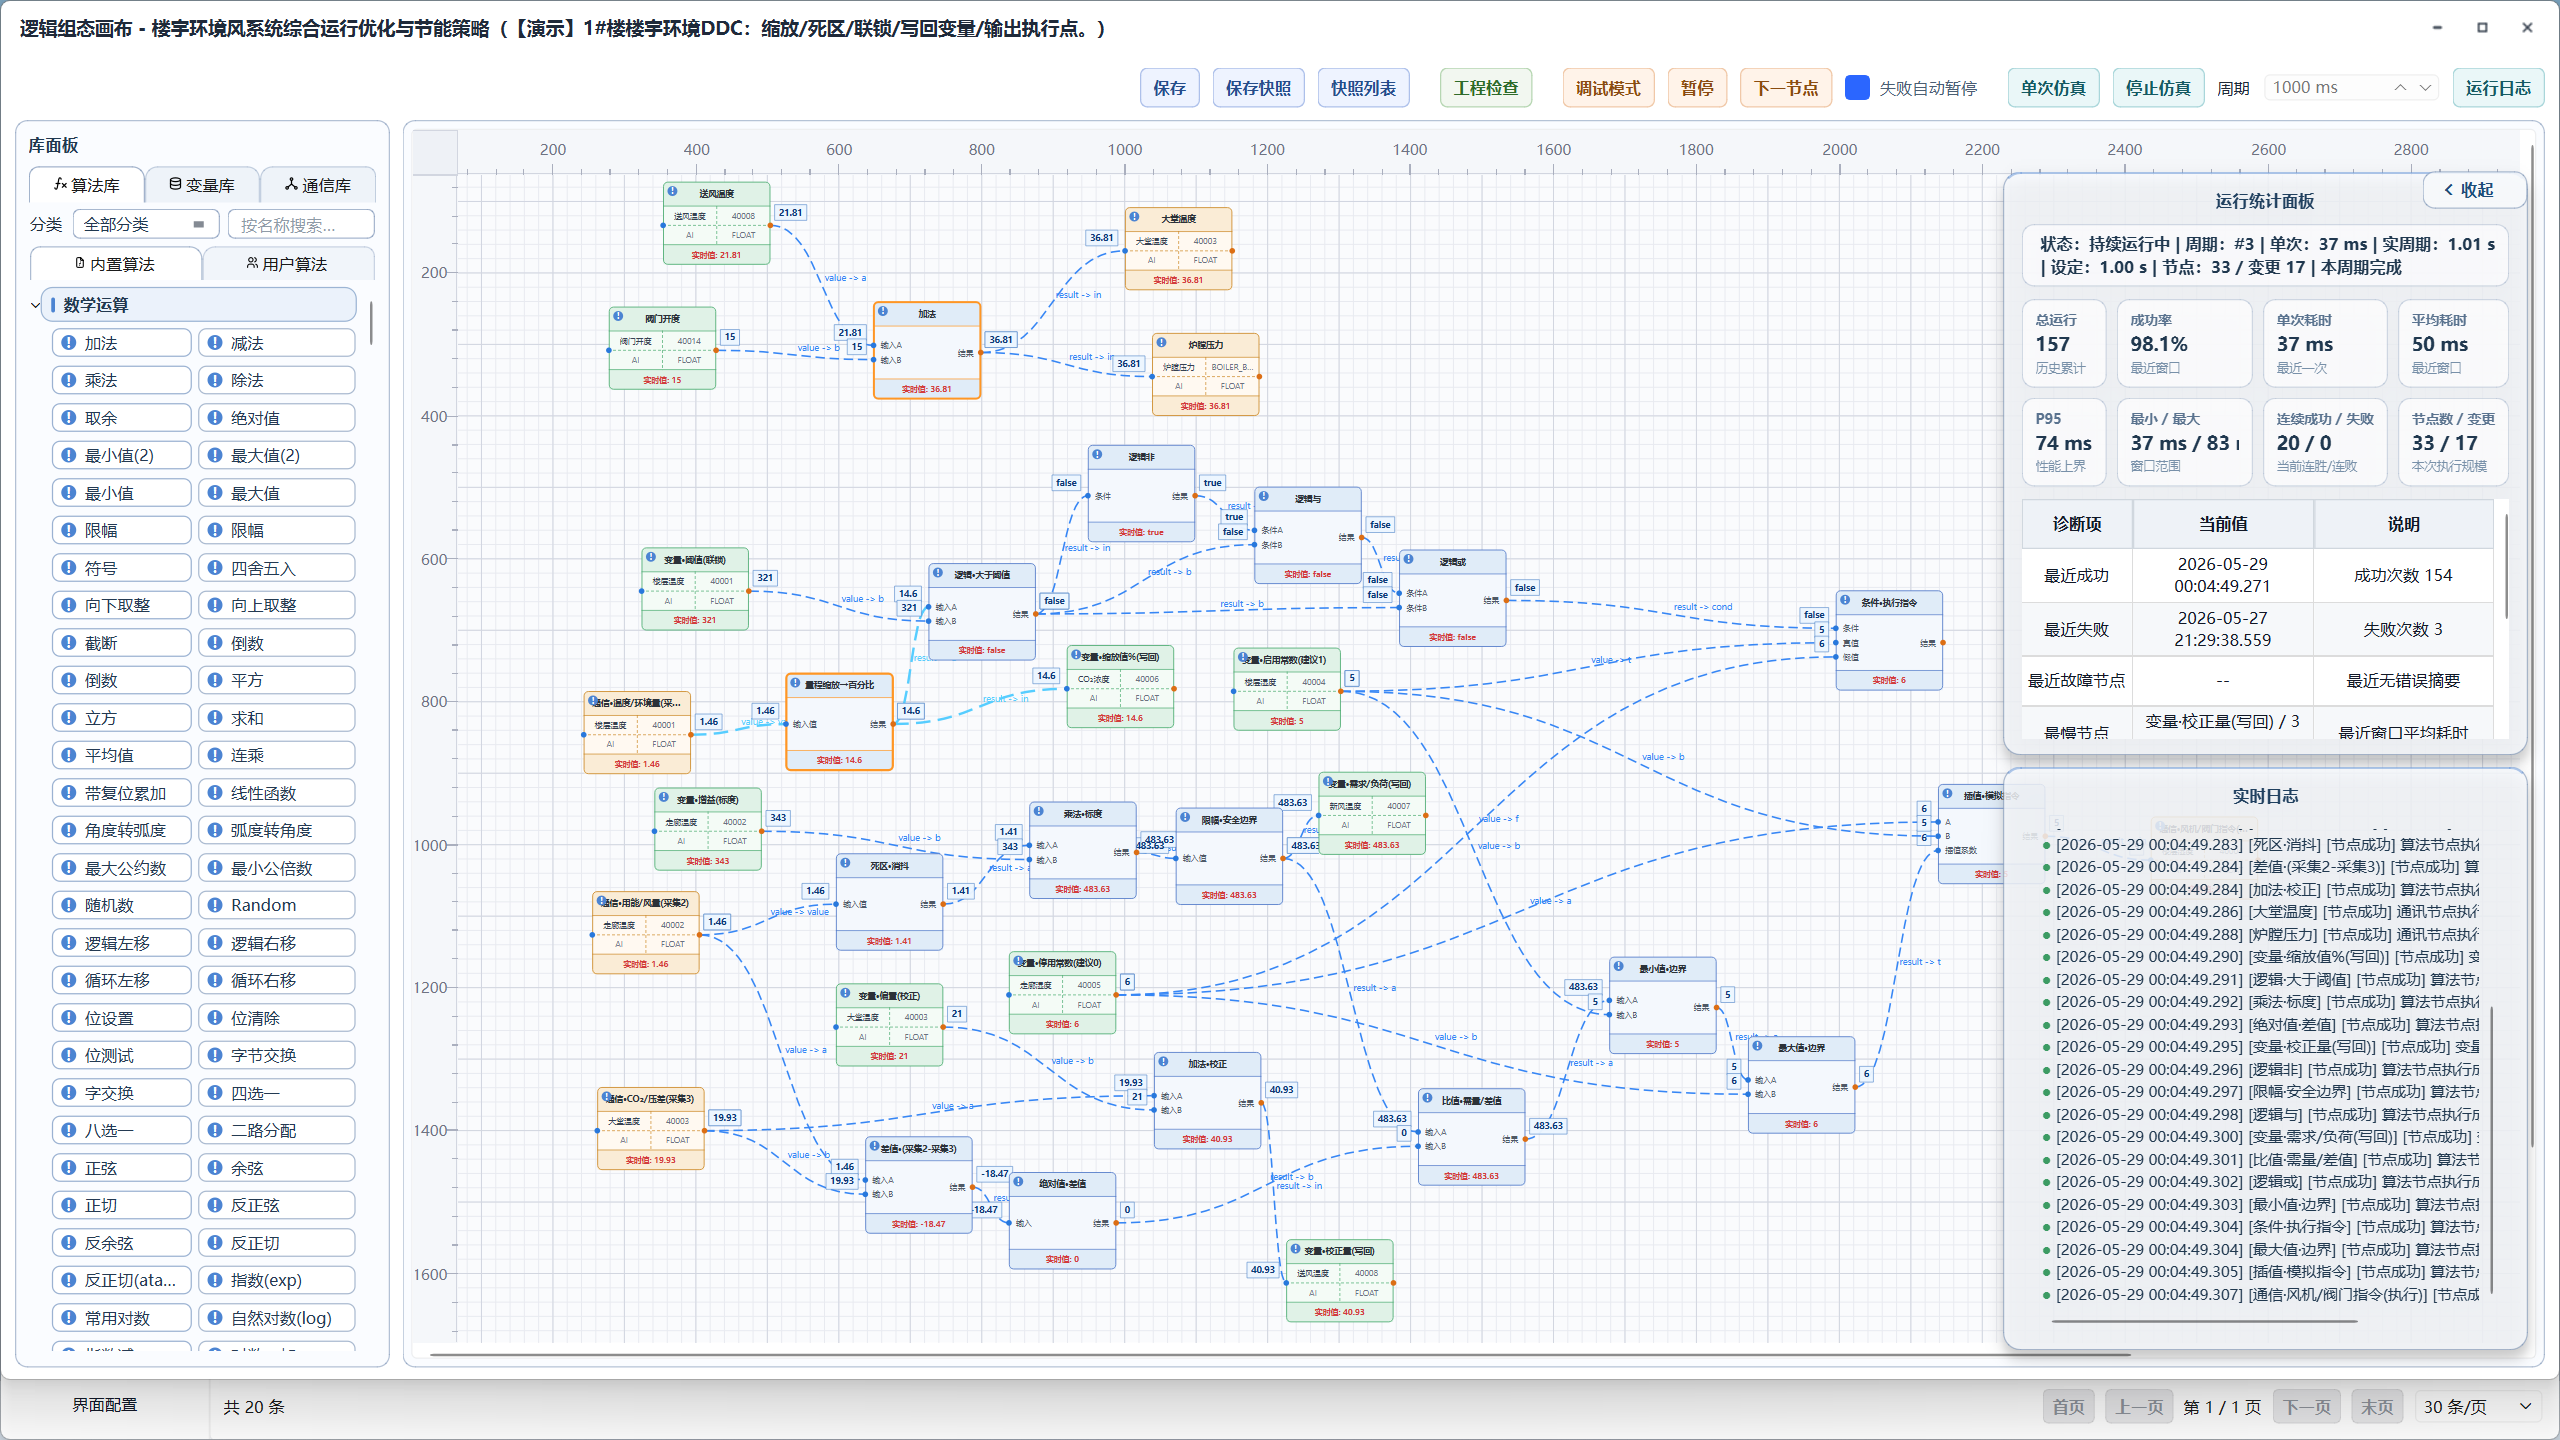
Task: Click the 按名称搜索 search field
Action: click(301, 224)
